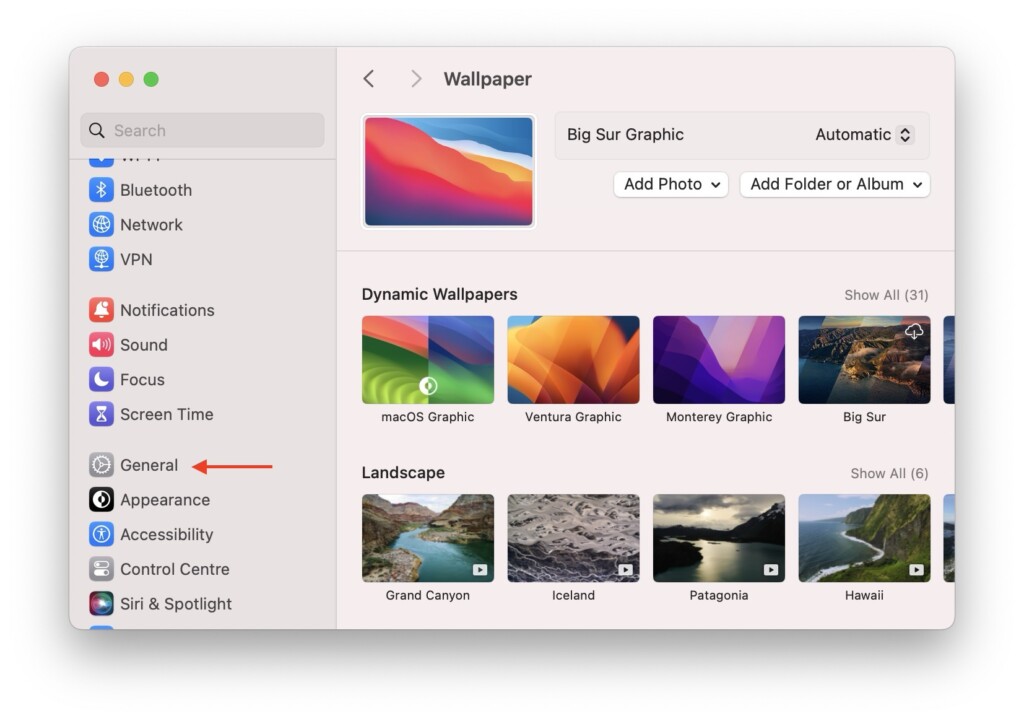Click the Dynamic Wallpapers section heading
Image resolution: width=1024 pixels, height=721 pixels.
coord(440,295)
